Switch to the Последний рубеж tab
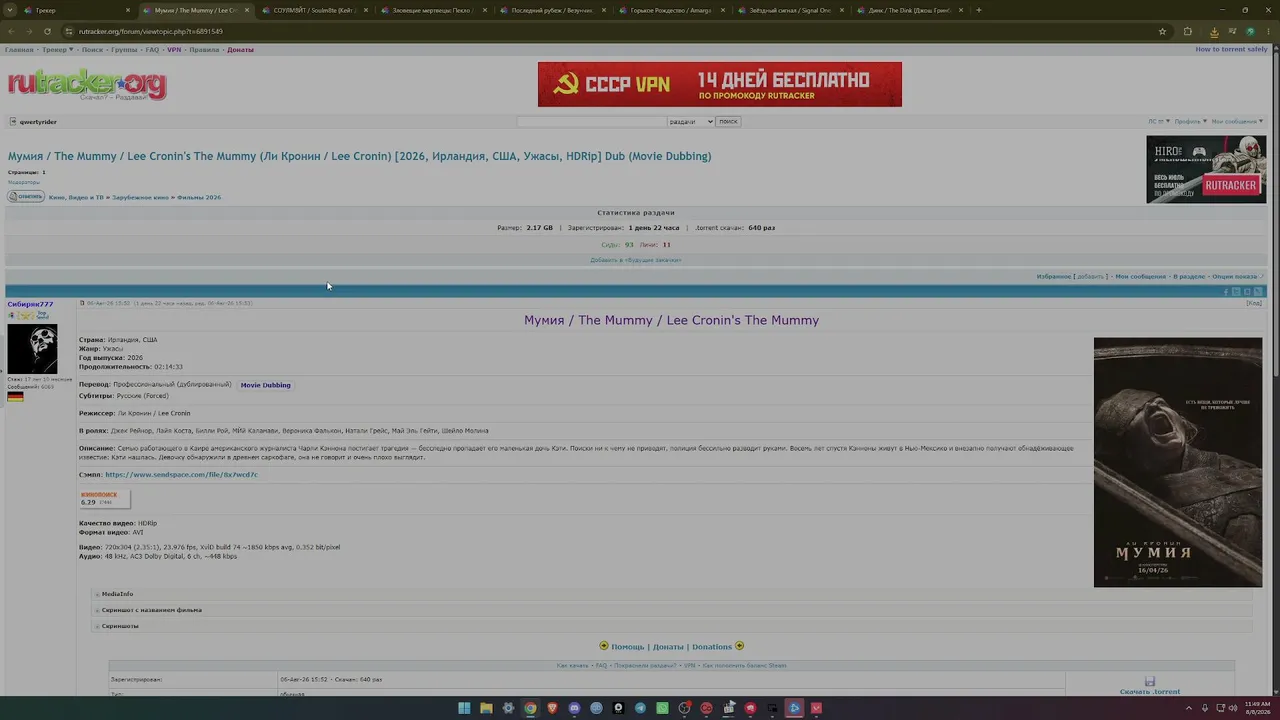The height and width of the screenshot is (720, 1280). 552,10
